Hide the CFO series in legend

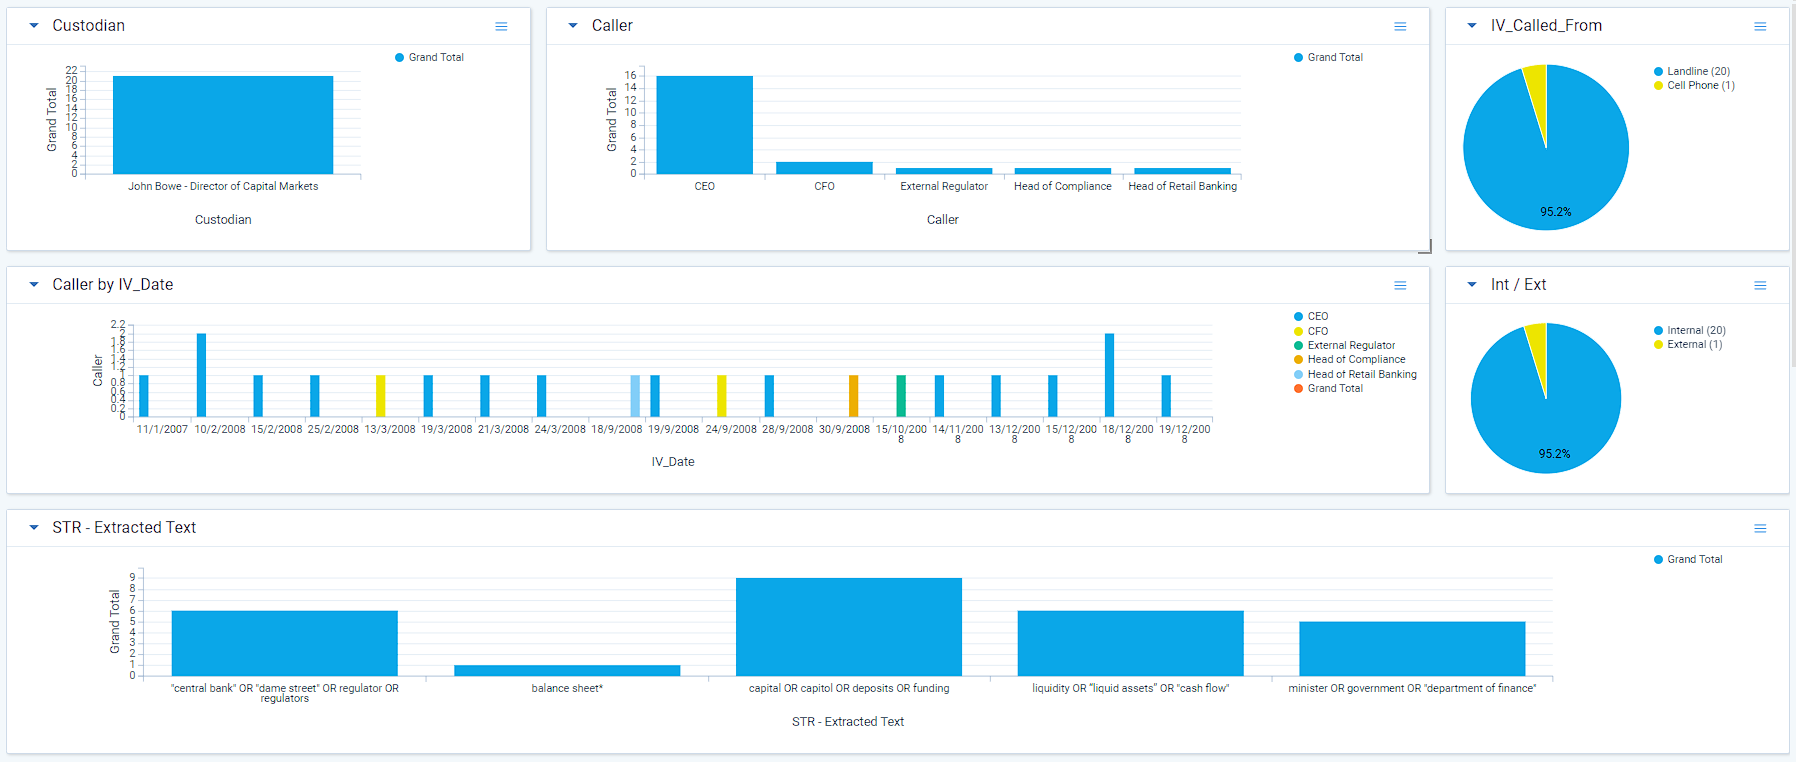point(1317,331)
